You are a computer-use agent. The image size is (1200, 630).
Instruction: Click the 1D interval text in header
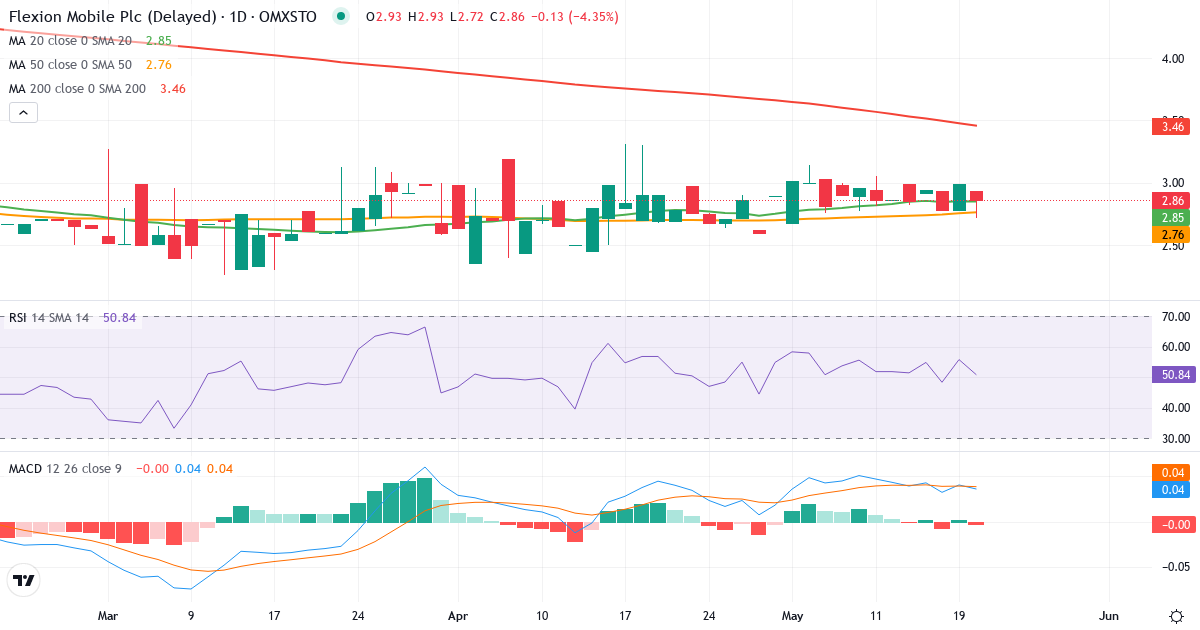click(x=237, y=17)
